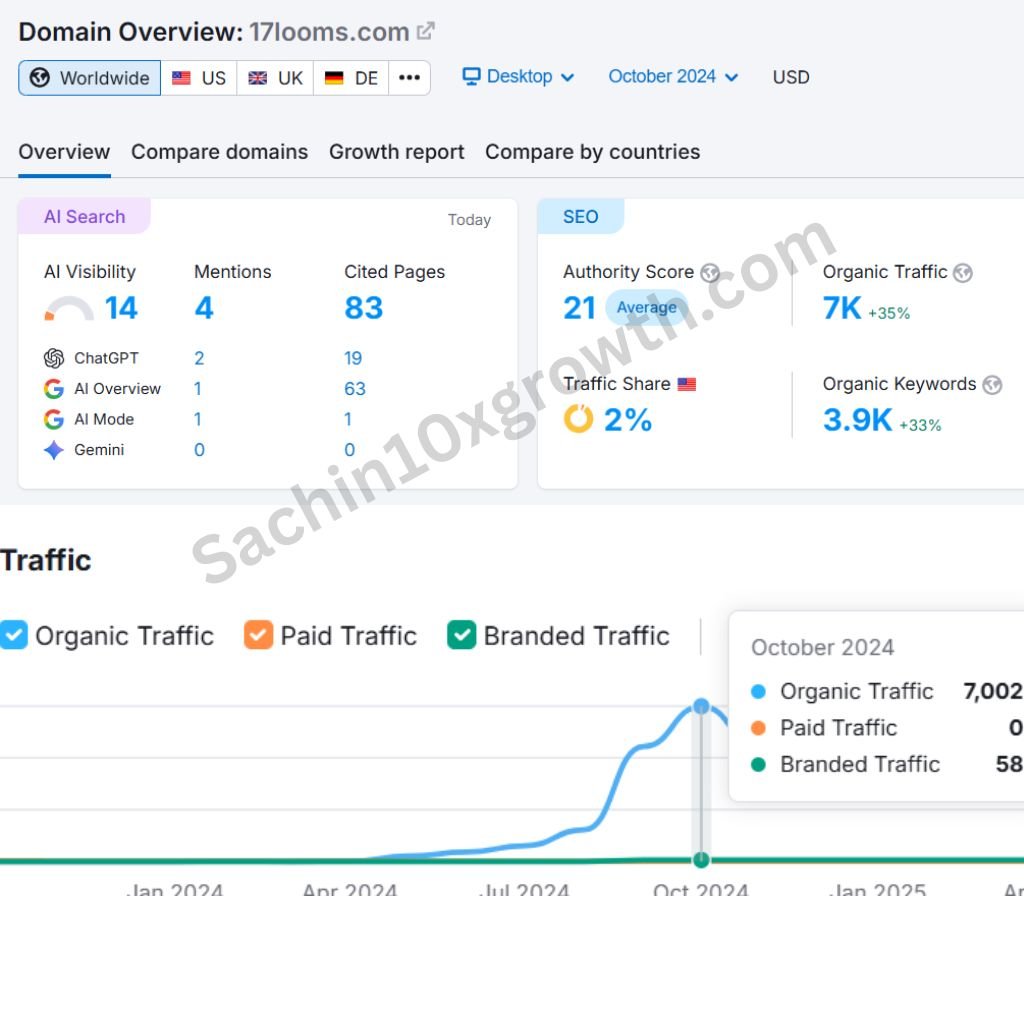This screenshot has height=1024, width=1024.
Task: Click the ChatGPT logo icon
Action: tap(54, 358)
